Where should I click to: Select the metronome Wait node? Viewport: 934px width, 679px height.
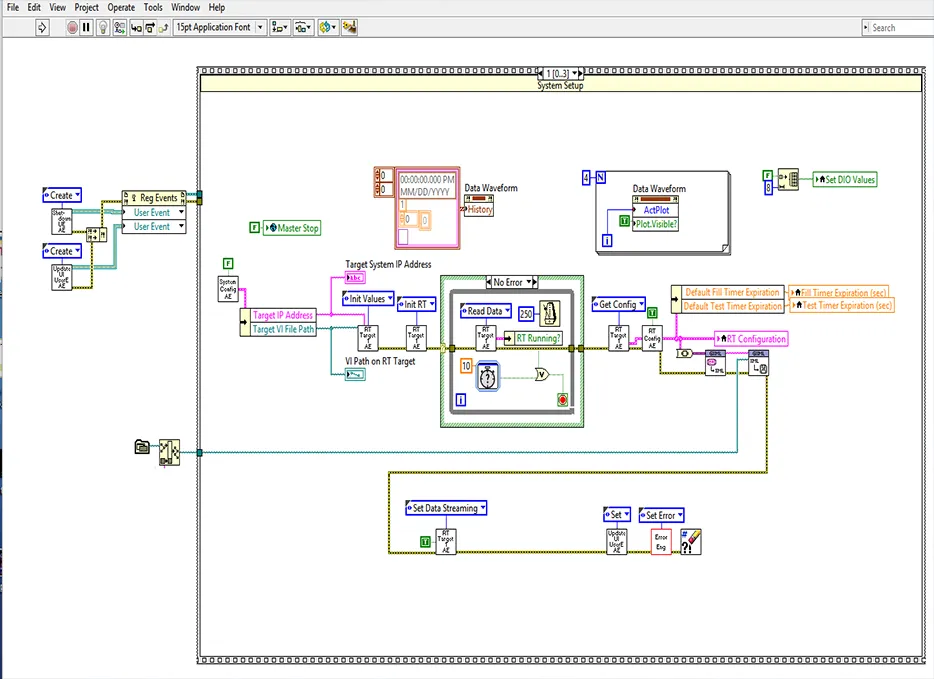(x=551, y=314)
